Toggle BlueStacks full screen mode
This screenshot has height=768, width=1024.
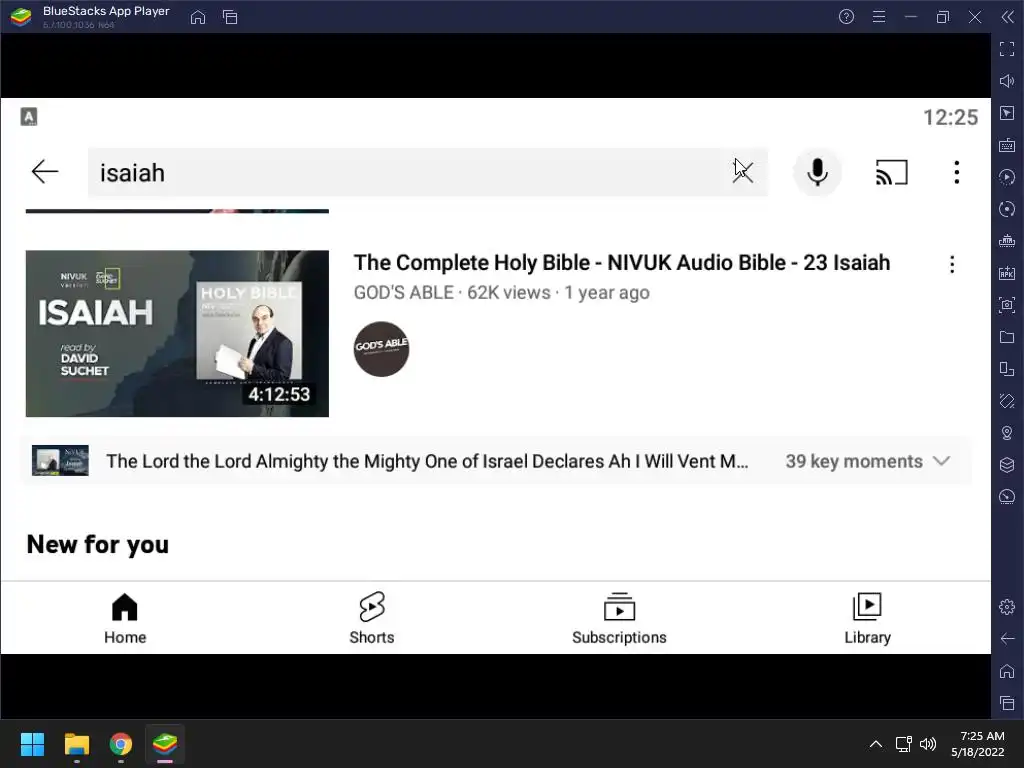(x=1007, y=49)
